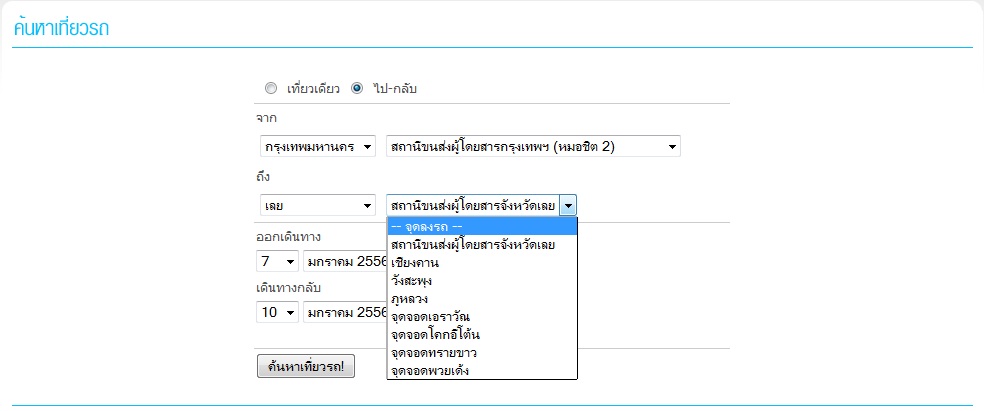Choose ภูหลวง from the dropdown list
The height and width of the screenshot is (411, 984).
point(482,299)
